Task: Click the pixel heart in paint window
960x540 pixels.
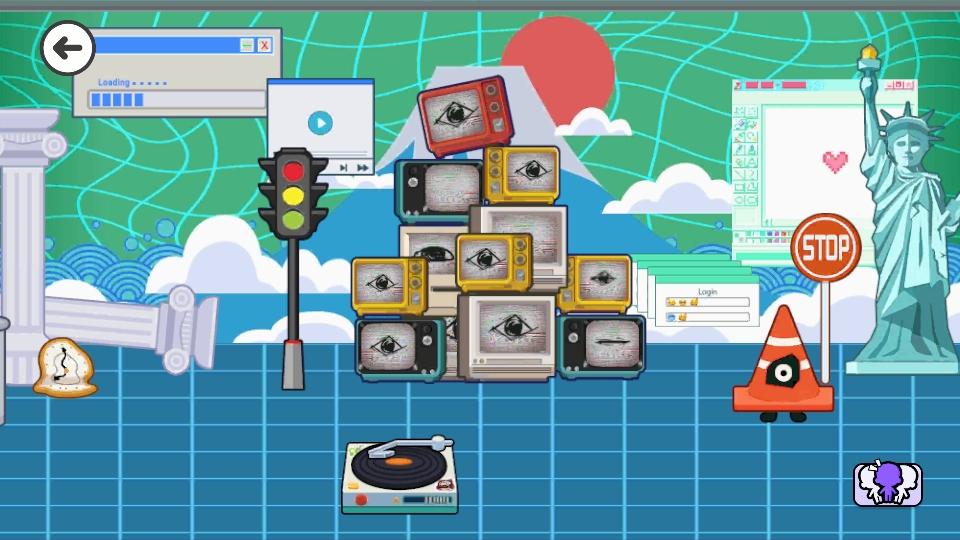Action: tap(835, 160)
